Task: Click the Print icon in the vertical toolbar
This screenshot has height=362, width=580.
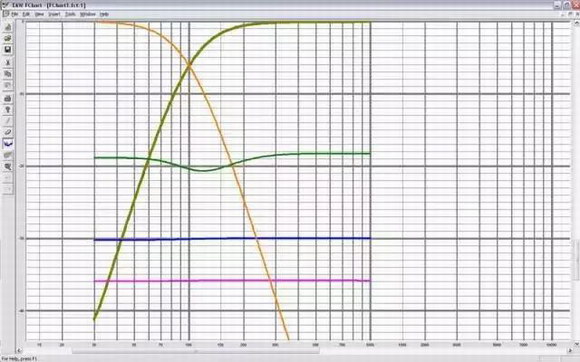Action: click(x=8, y=99)
